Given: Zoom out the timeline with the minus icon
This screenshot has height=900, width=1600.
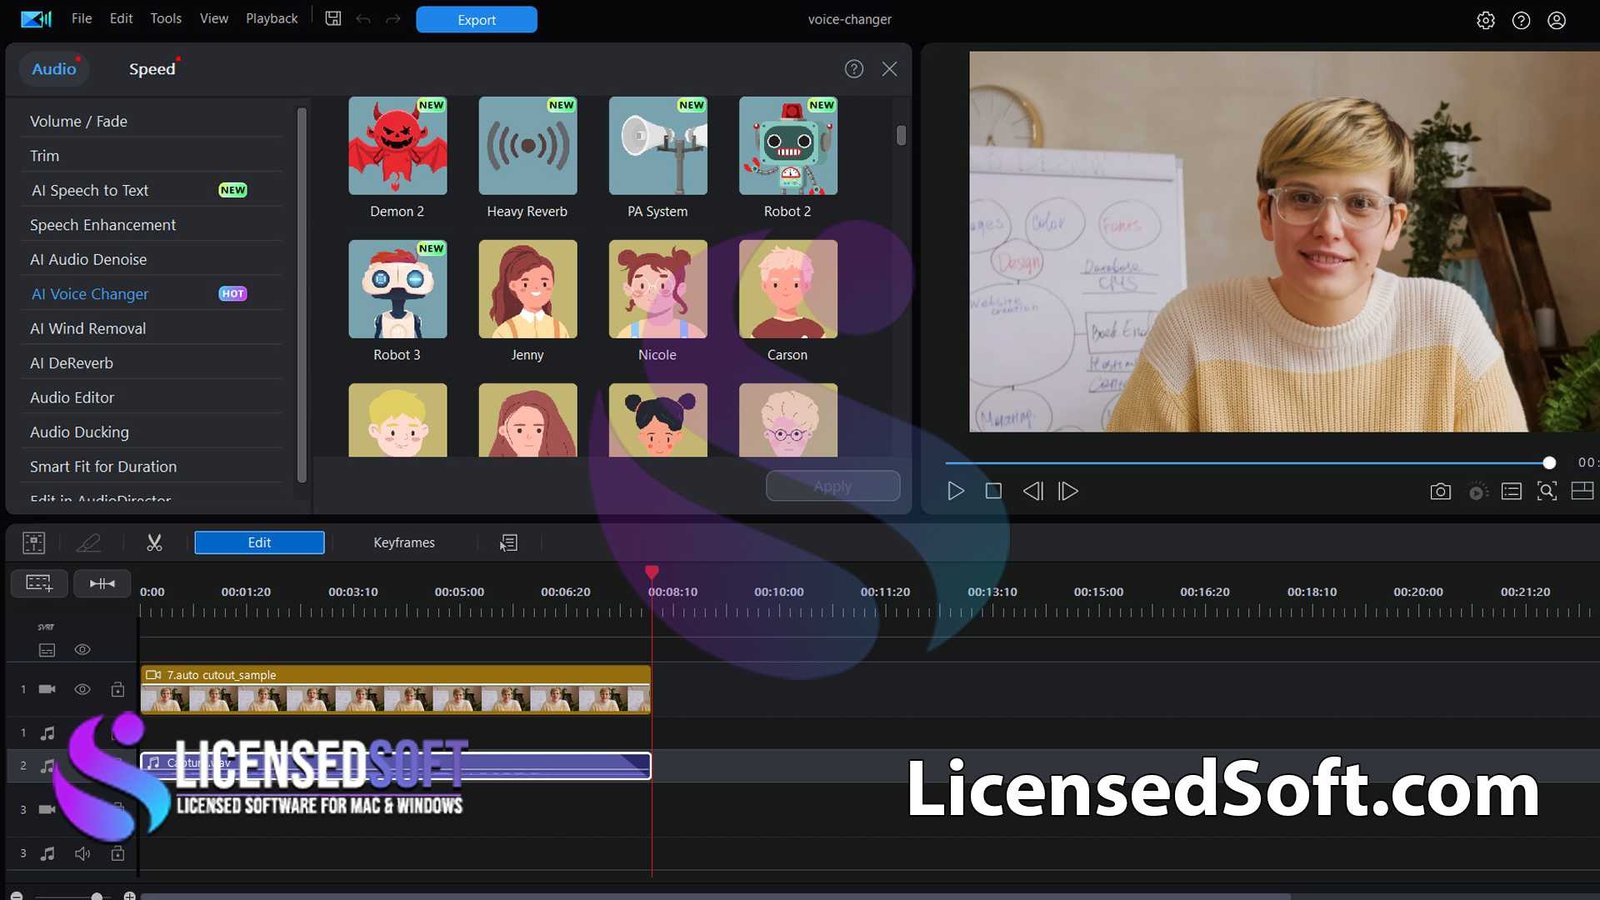Looking at the screenshot, I should click(x=16, y=896).
